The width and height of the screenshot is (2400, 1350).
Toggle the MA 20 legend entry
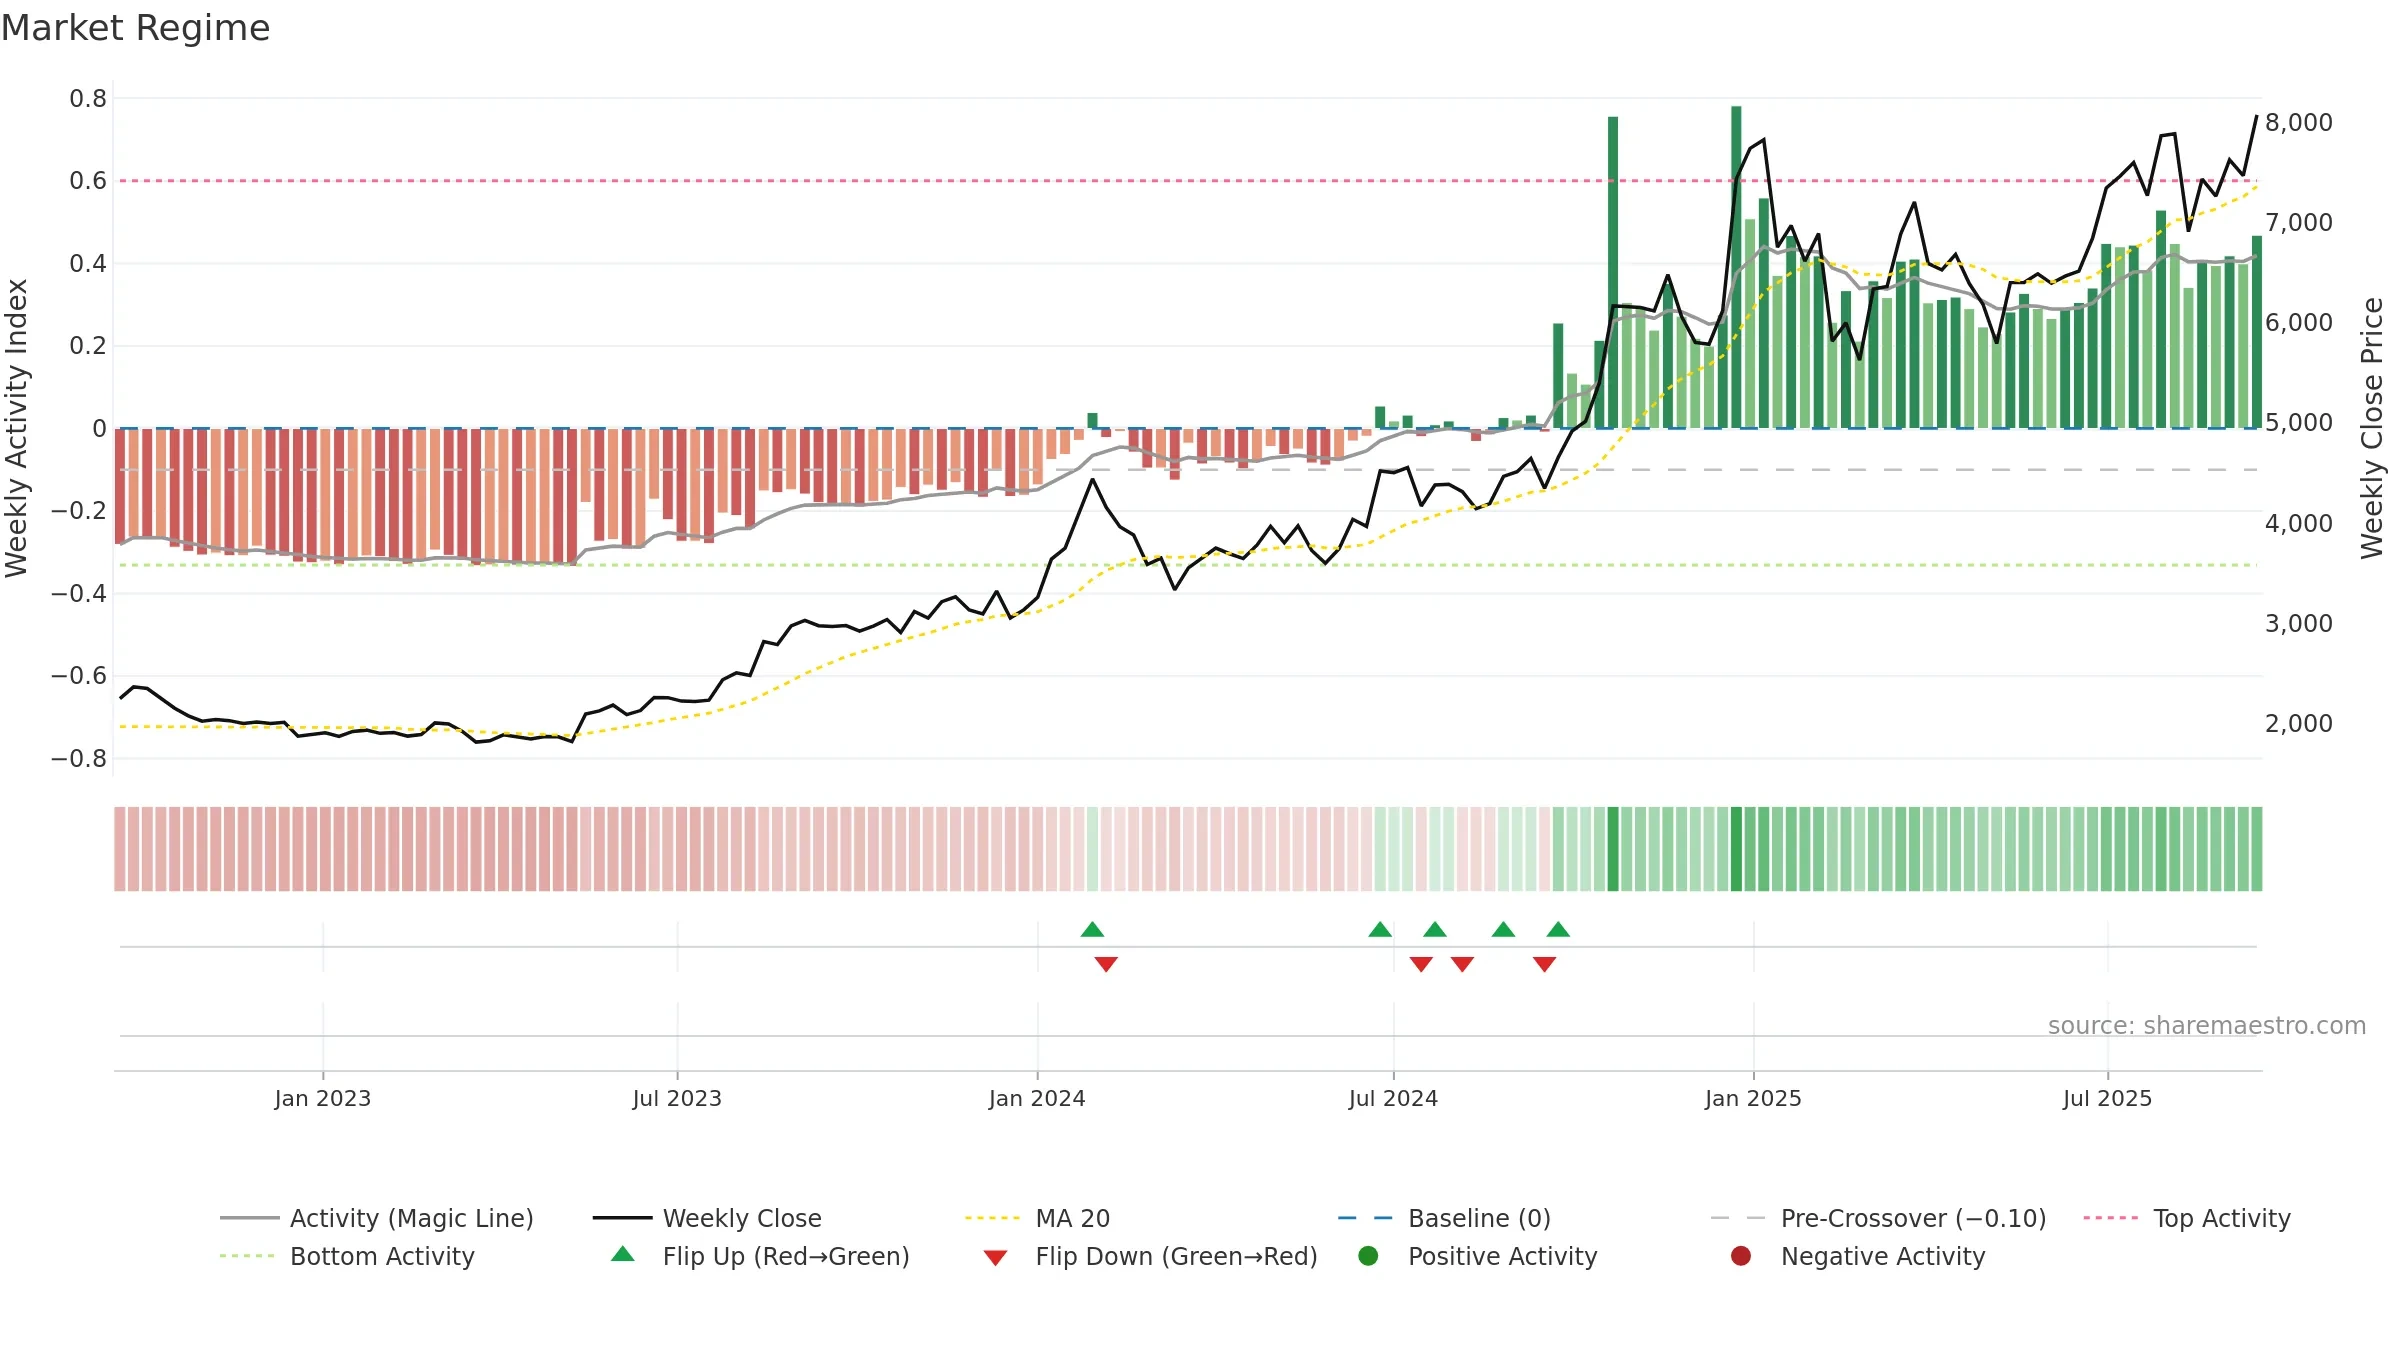coord(1038,1218)
